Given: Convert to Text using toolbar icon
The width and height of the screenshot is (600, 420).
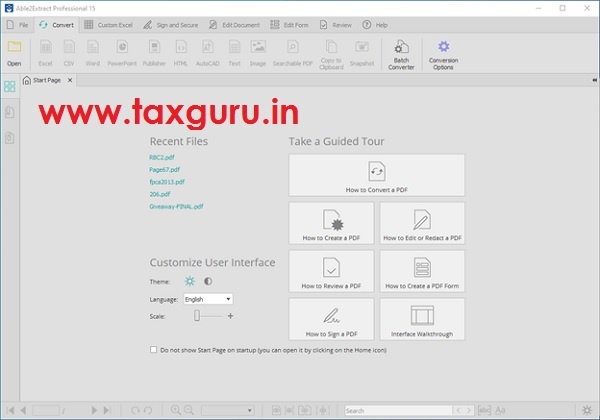Looking at the screenshot, I should pos(235,54).
